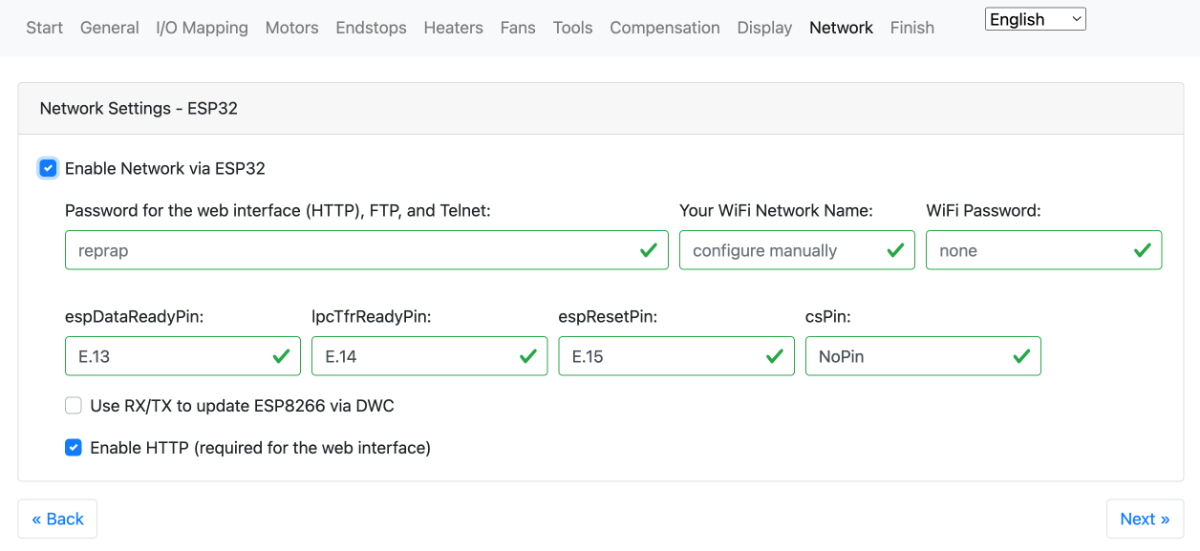Select the I/O Mapping tab
The width and height of the screenshot is (1200, 551).
[x=202, y=28]
